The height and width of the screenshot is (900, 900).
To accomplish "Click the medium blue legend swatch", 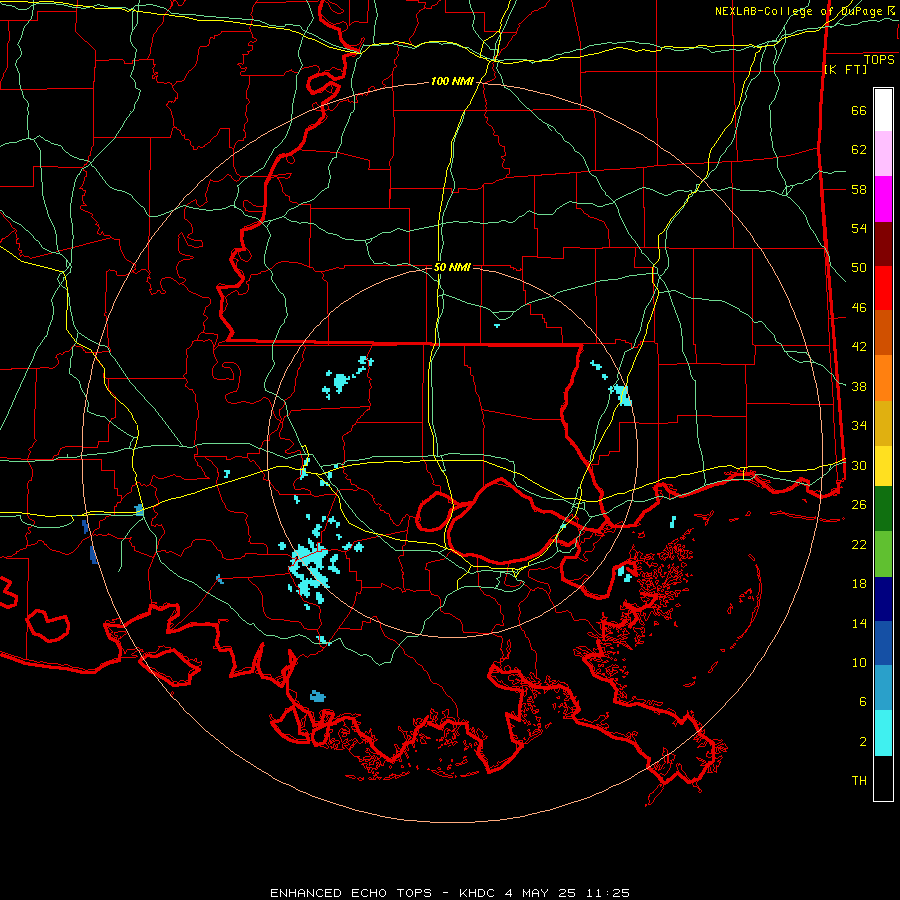I will [x=883, y=643].
